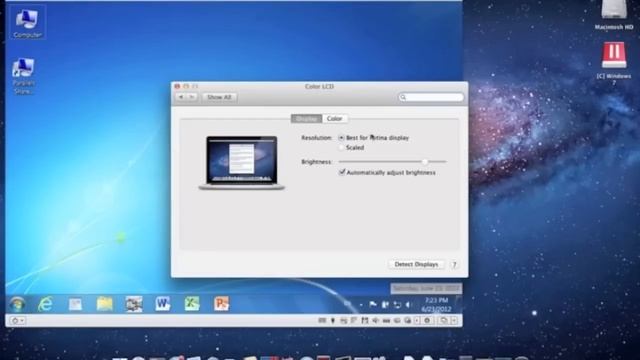Image resolution: width=640 pixels, height=360 pixels.
Task: Launch Microsoft Word from the taskbar
Action: (162, 304)
